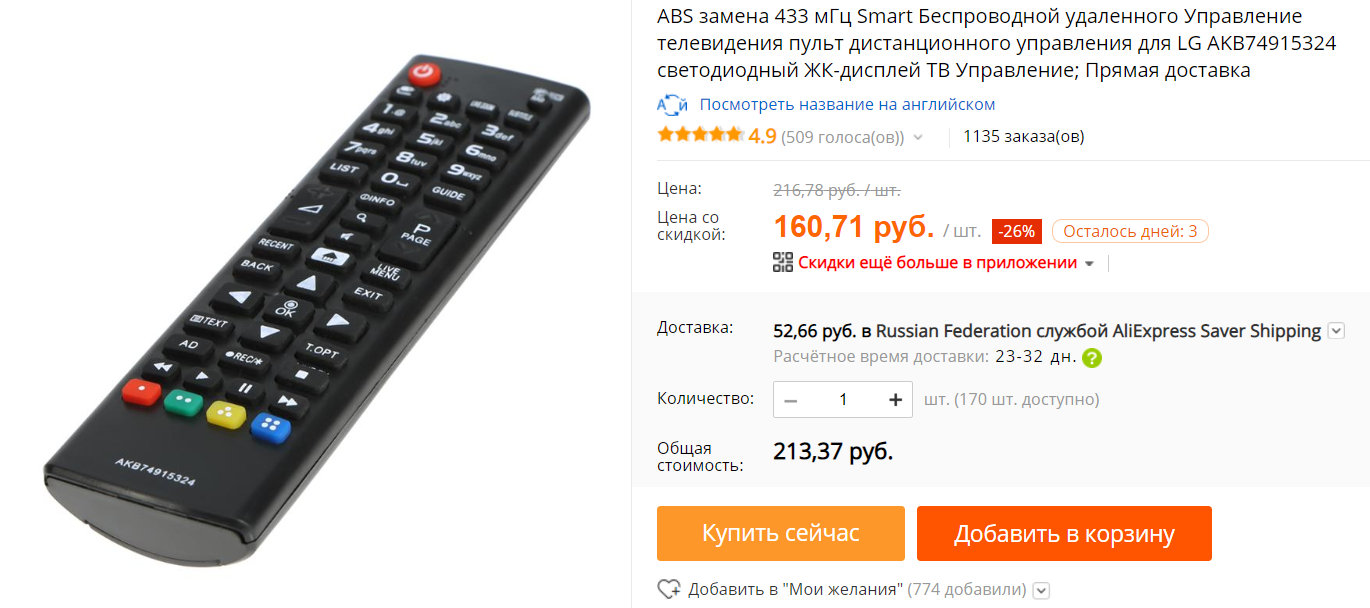
Task: Expand the votes breakdown chevron next to 509 голоса(ов)
Action: tap(918, 137)
